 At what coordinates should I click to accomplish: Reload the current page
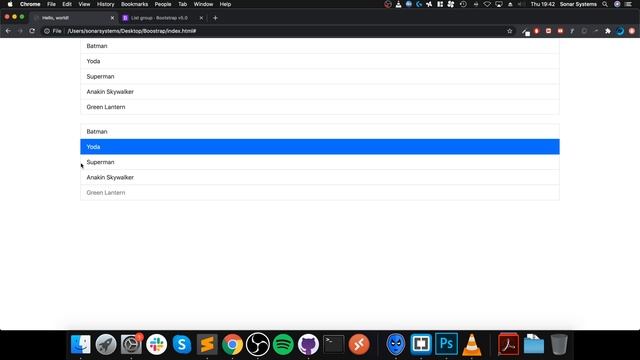click(x=32, y=31)
